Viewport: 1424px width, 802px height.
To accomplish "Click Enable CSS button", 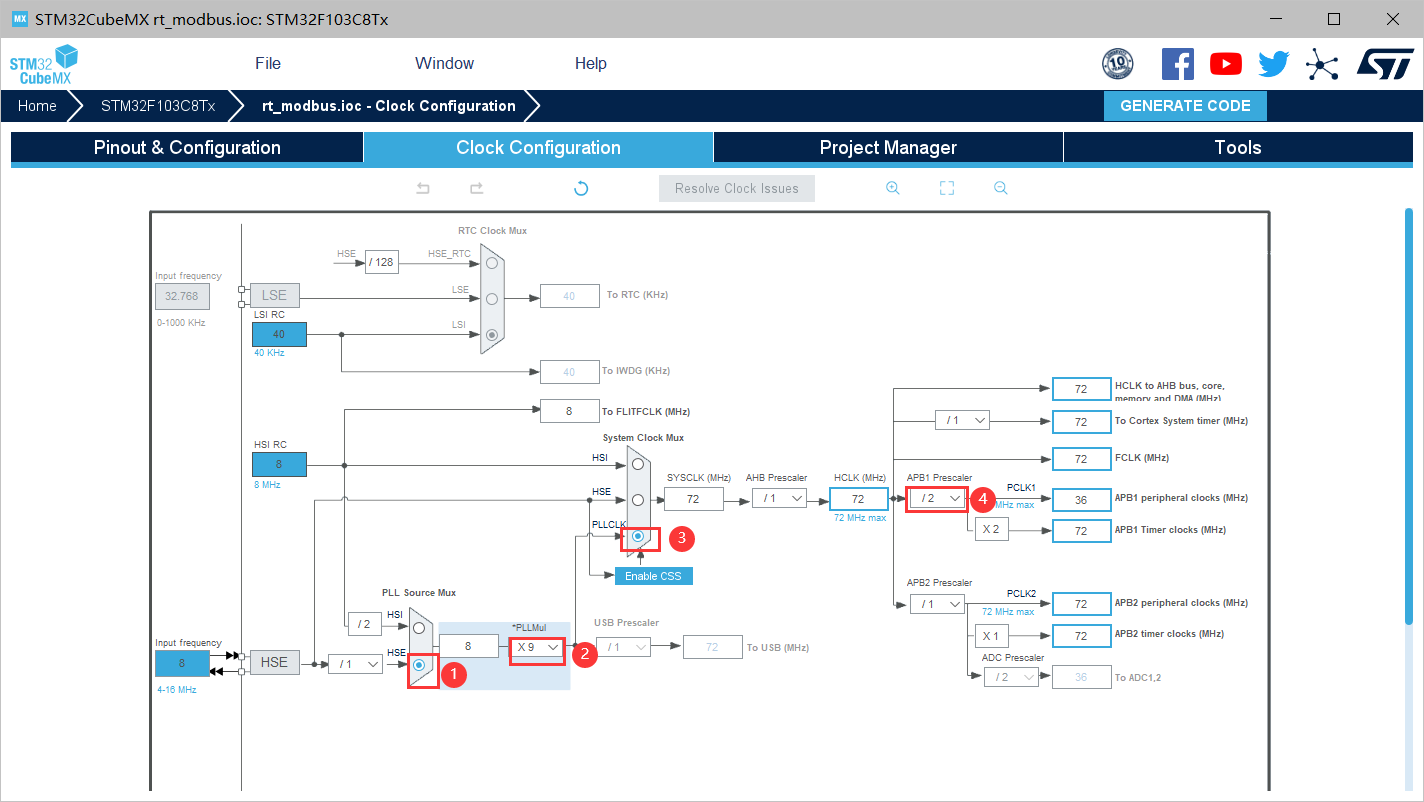I will click(x=653, y=576).
